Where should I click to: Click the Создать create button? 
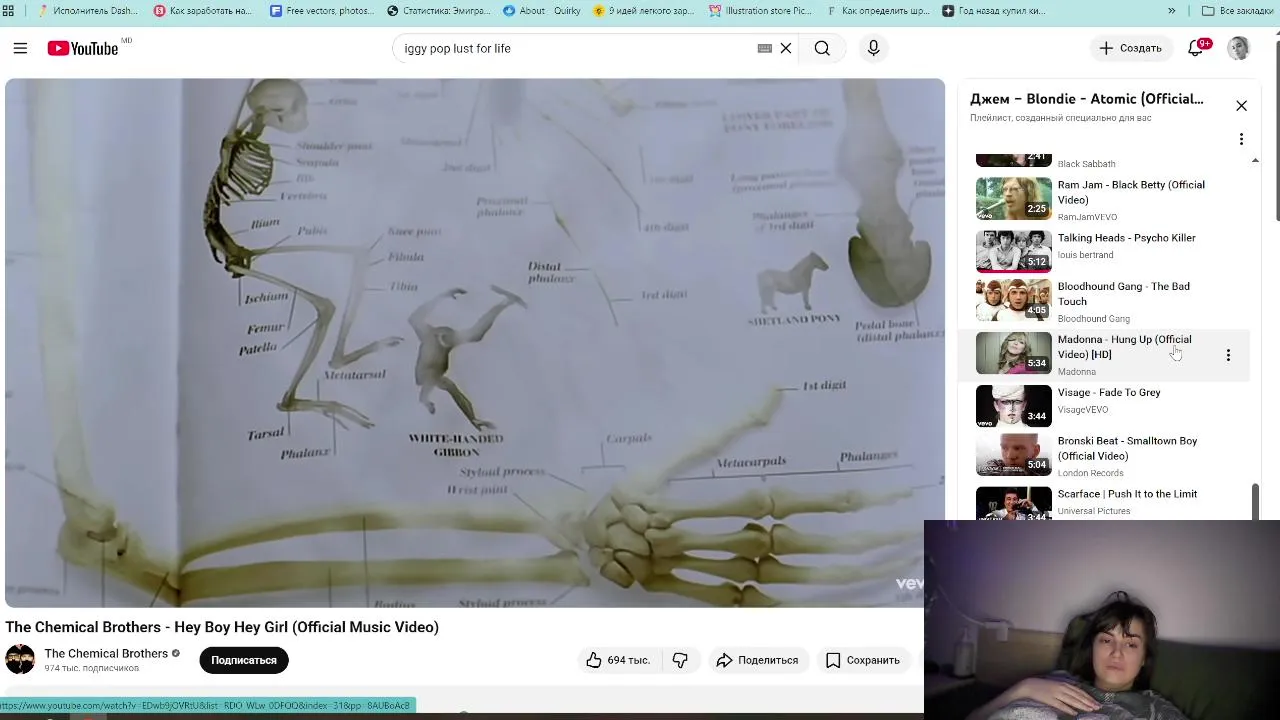(x=1130, y=48)
